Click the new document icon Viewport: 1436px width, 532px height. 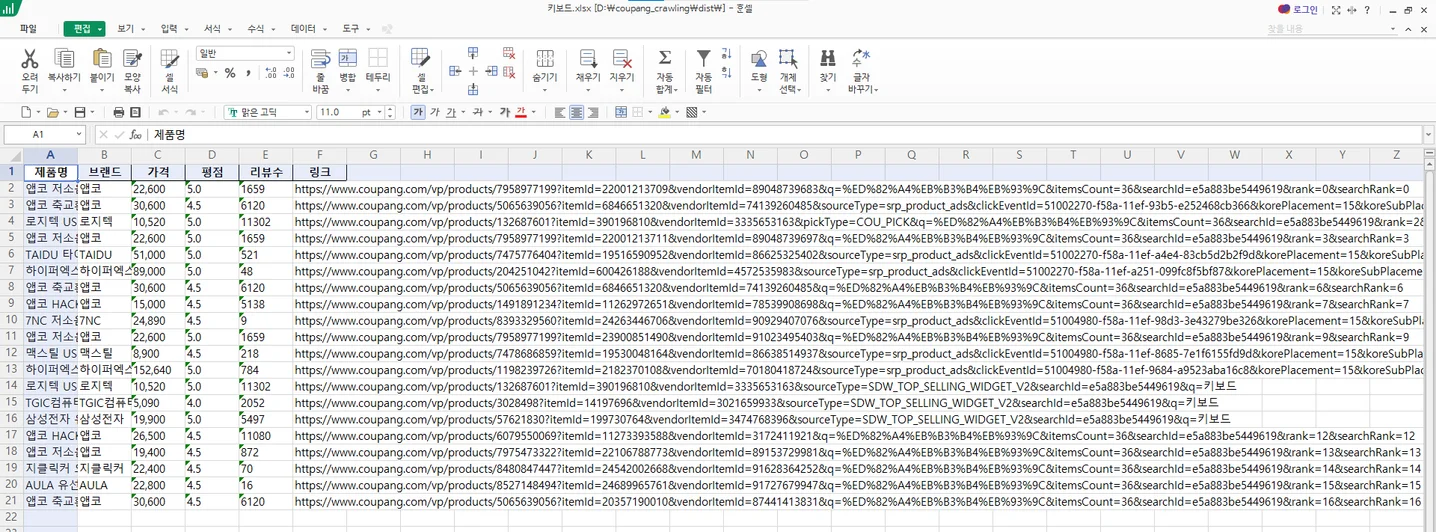[26, 113]
